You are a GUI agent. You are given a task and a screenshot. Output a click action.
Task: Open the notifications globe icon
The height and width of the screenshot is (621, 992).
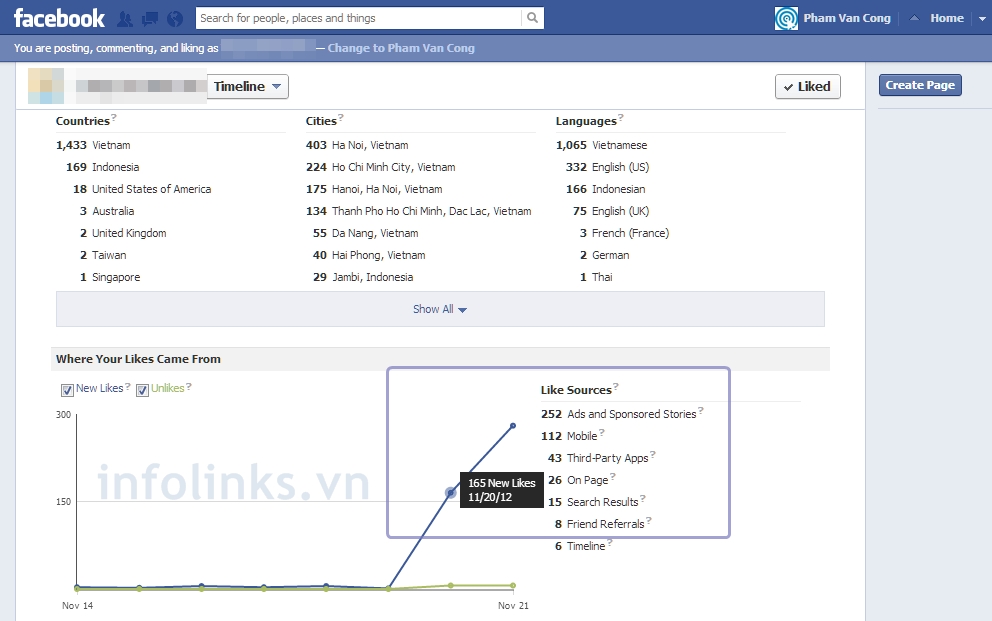175,19
